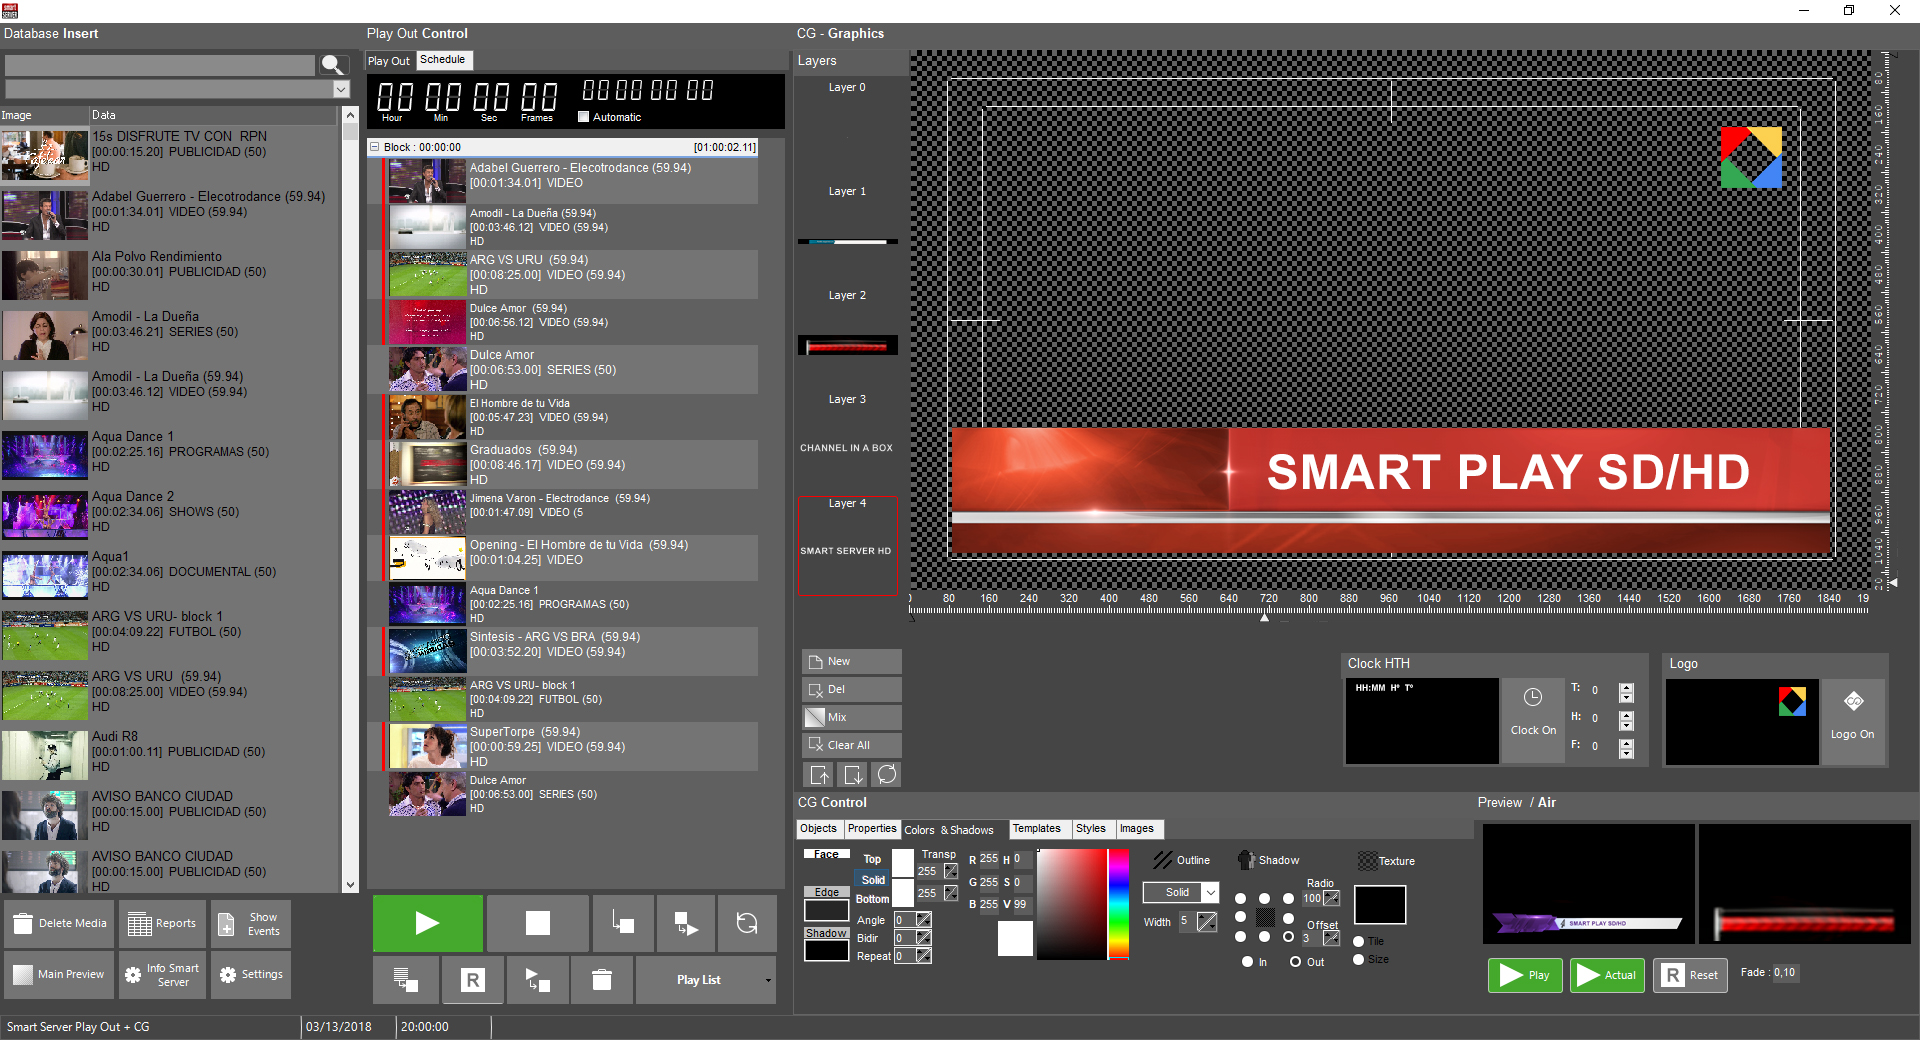Screen dimensions: 1920x1040
Task: Click the loop playlist icon
Action: pos(746,923)
